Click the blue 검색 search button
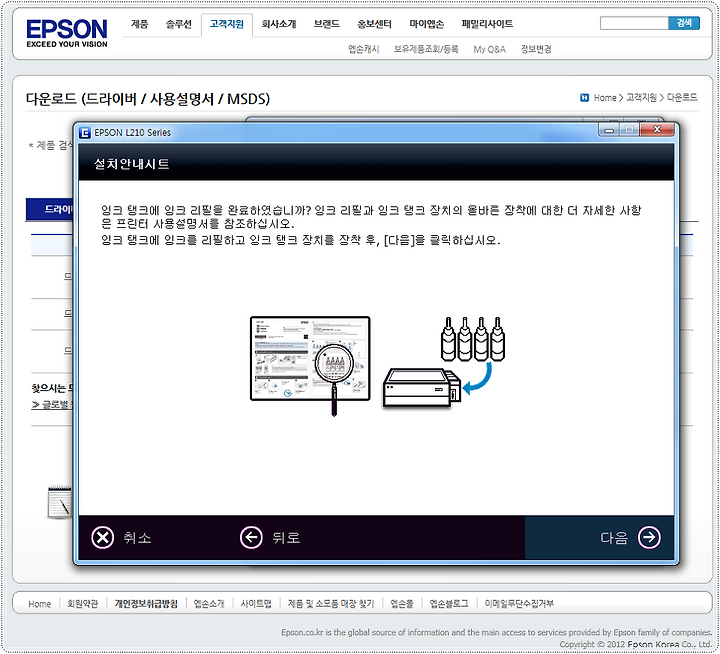This screenshot has height=654, width=720. point(684,23)
